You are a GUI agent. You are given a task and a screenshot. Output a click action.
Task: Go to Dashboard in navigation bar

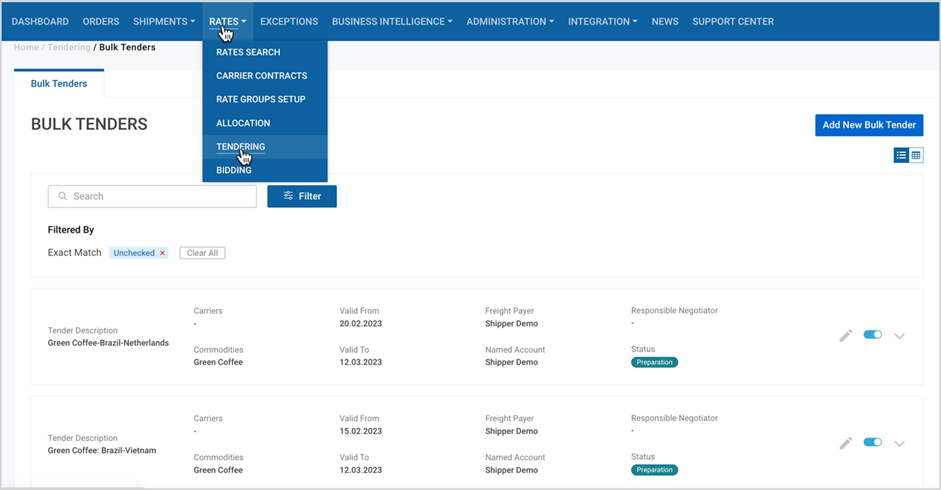pos(40,22)
